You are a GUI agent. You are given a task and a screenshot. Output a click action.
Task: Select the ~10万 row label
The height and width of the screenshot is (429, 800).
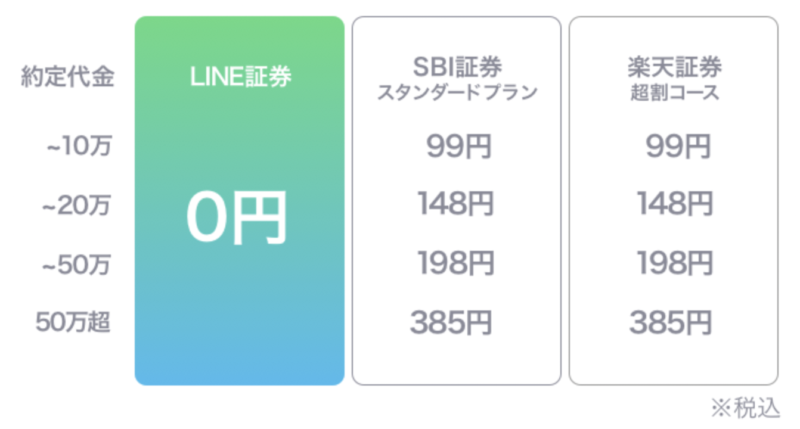80,146
